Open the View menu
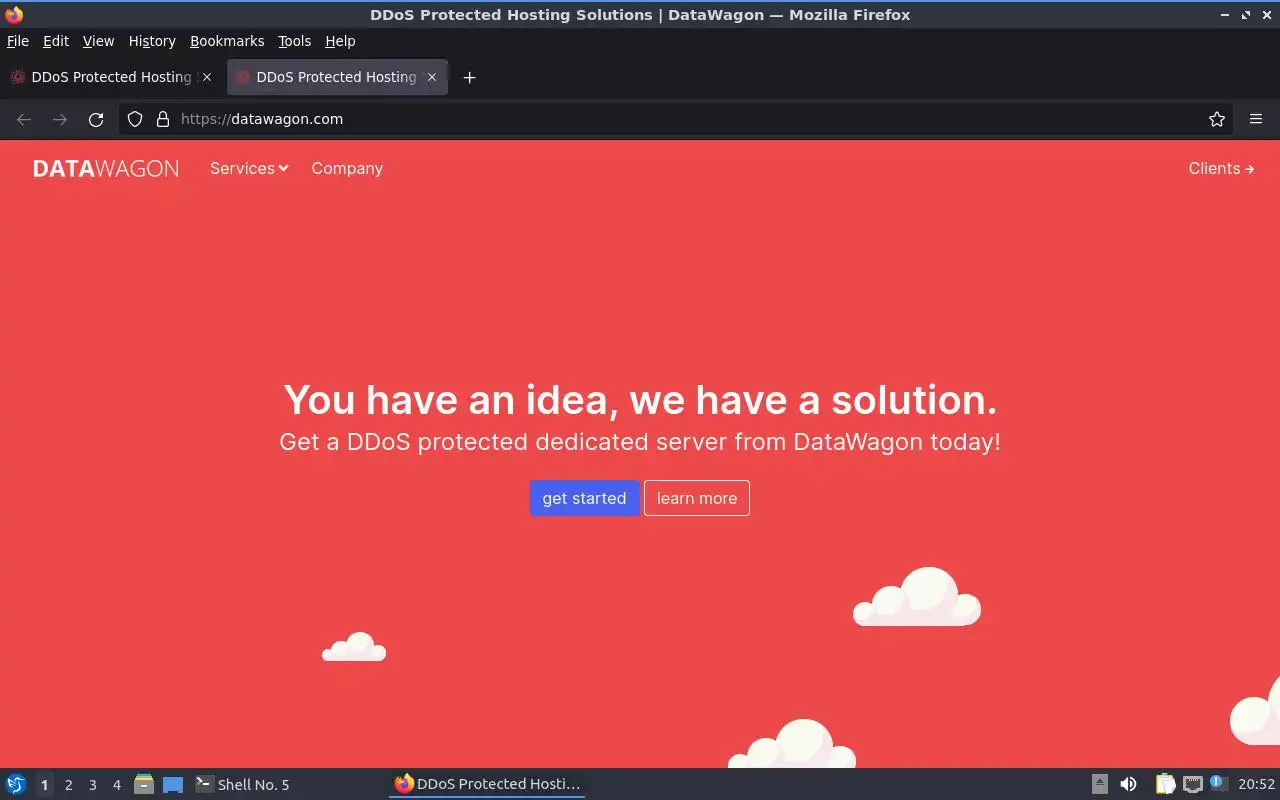Screen dimensions: 1280x800 pyautogui.click(x=98, y=41)
